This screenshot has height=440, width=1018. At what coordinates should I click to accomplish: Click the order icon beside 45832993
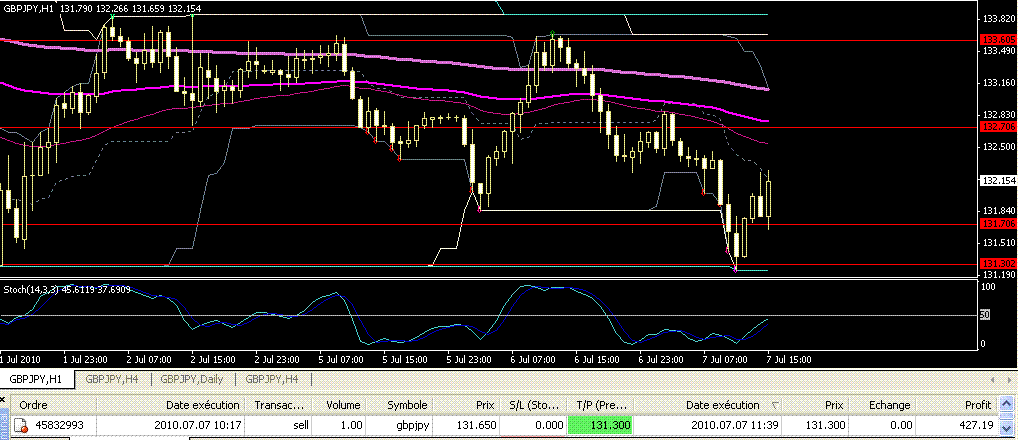[19, 426]
